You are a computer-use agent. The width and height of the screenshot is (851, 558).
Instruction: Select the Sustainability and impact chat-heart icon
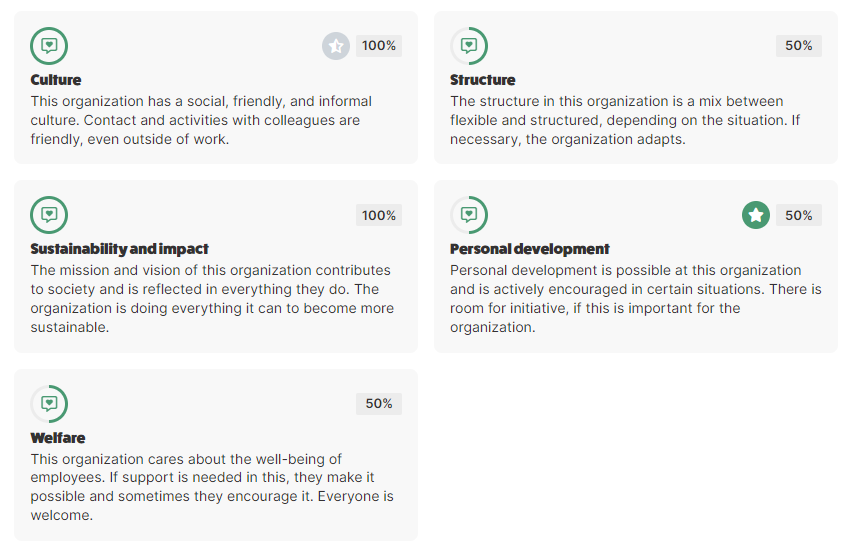click(49, 215)
